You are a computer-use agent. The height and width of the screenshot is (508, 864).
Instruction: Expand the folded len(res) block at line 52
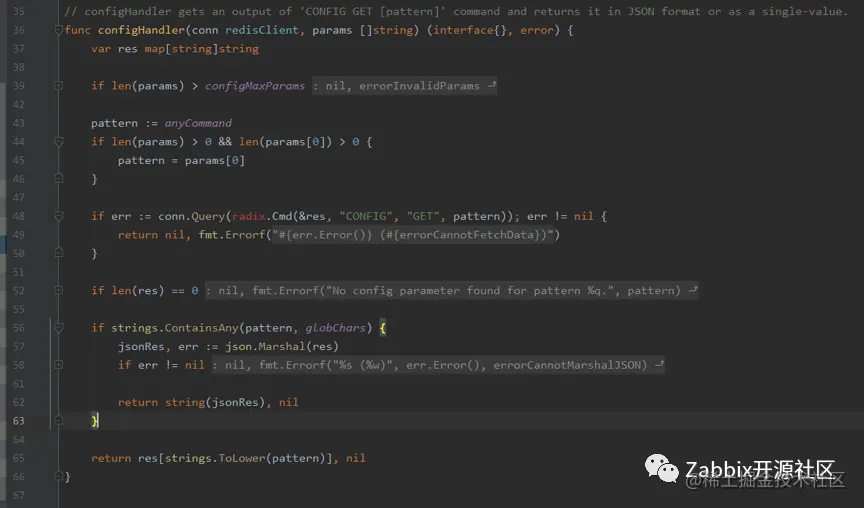(58, 290)
